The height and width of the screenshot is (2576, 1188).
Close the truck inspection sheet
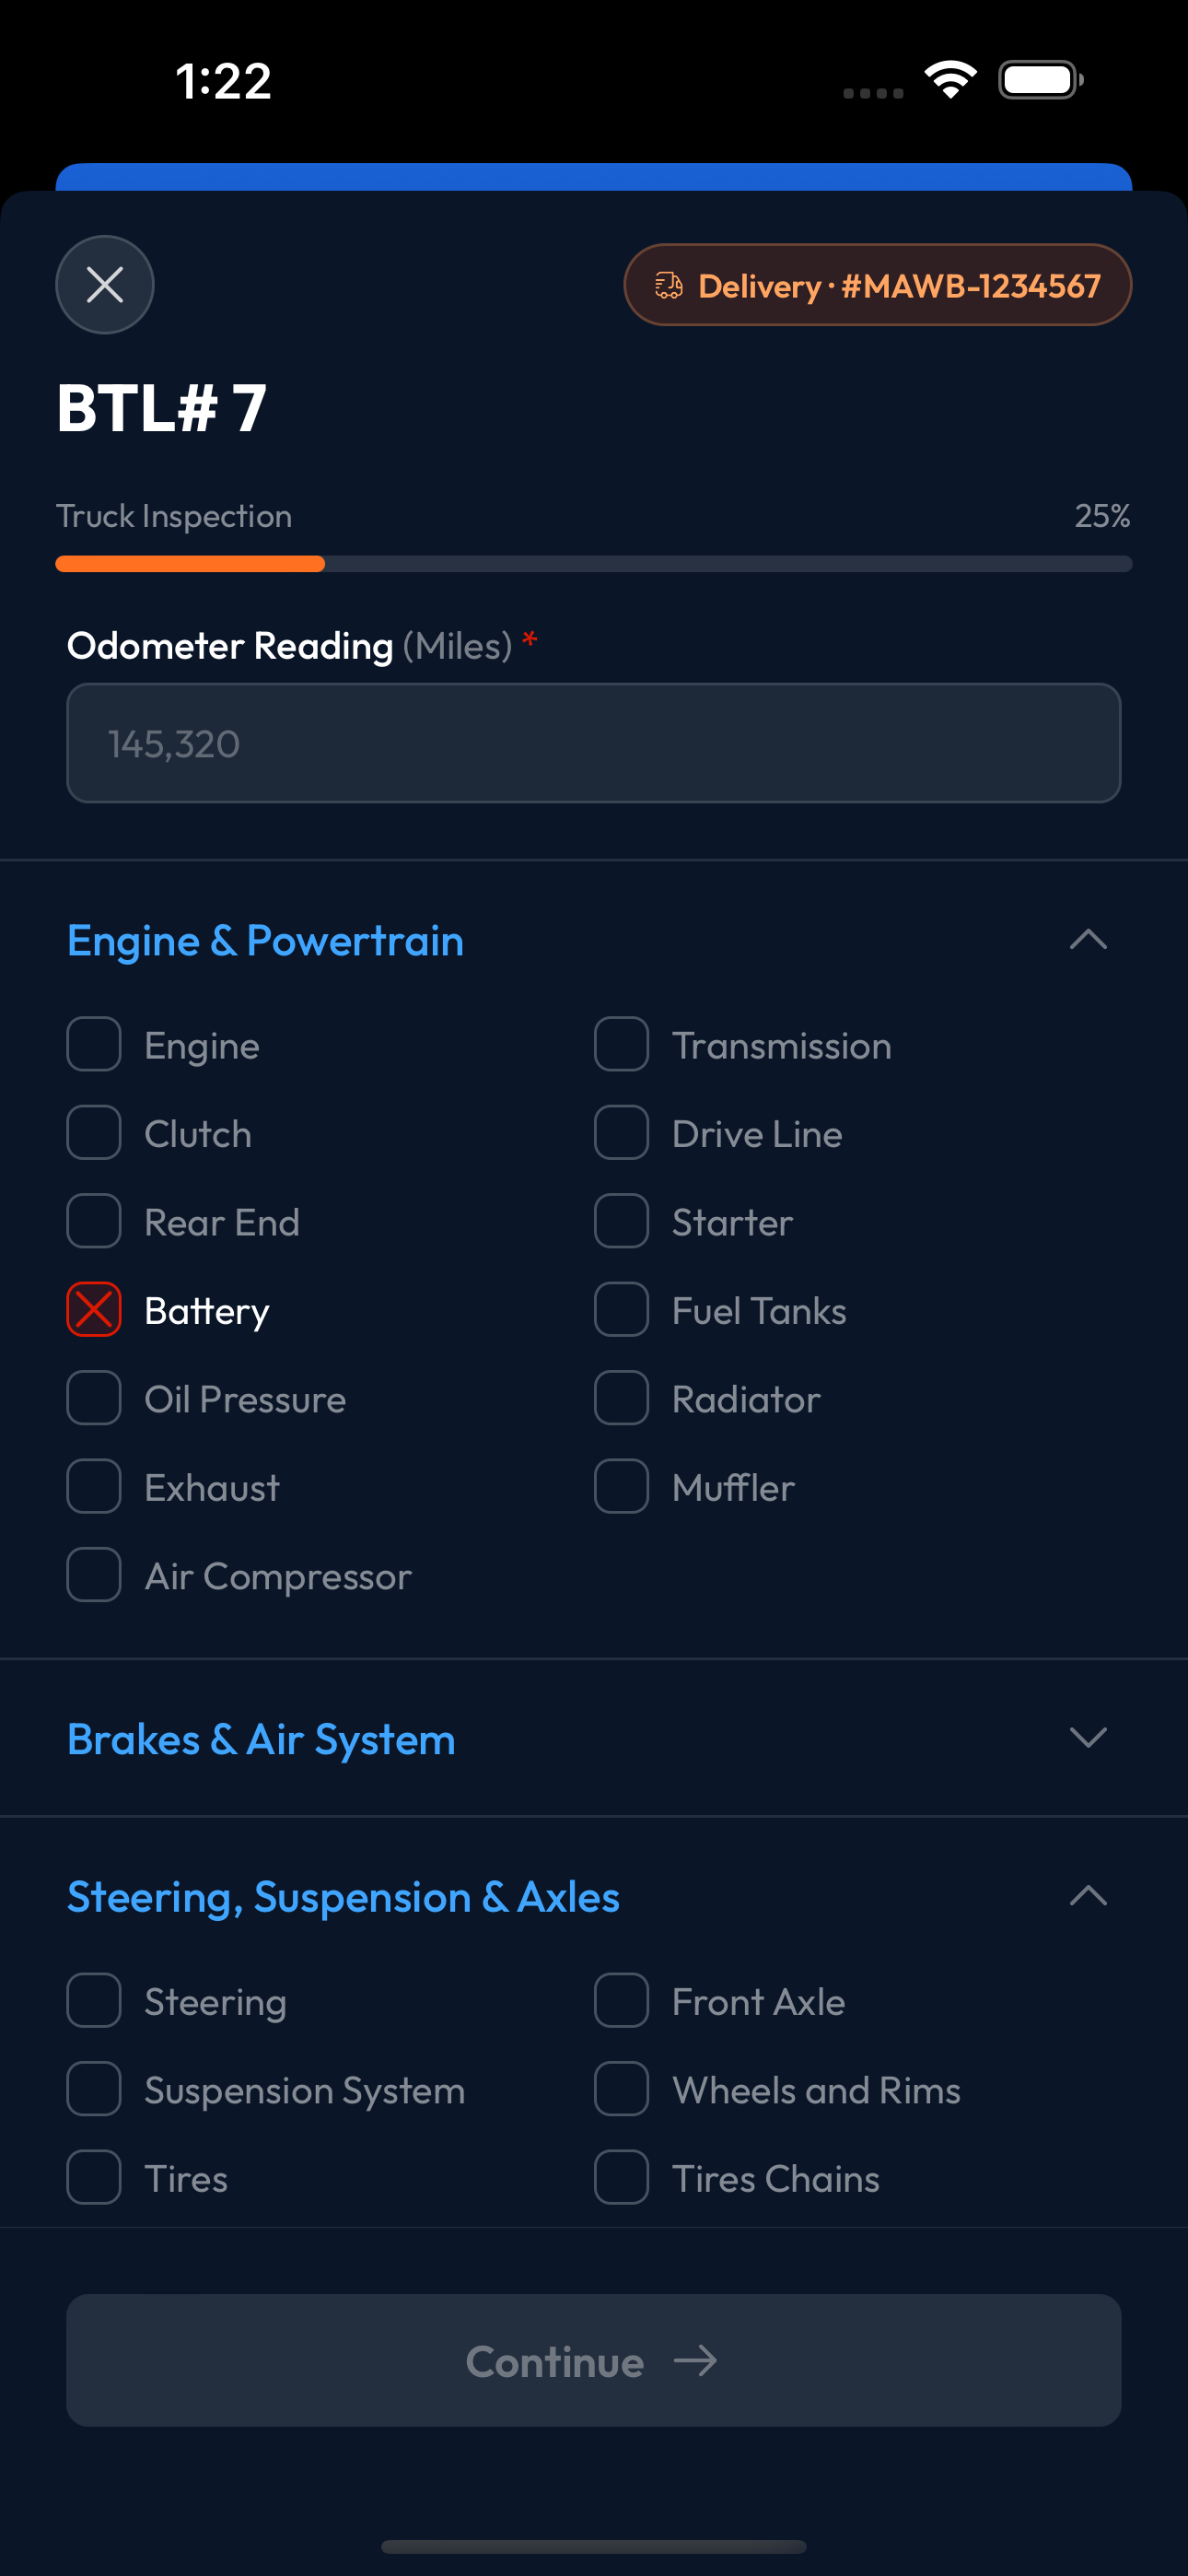104,285
